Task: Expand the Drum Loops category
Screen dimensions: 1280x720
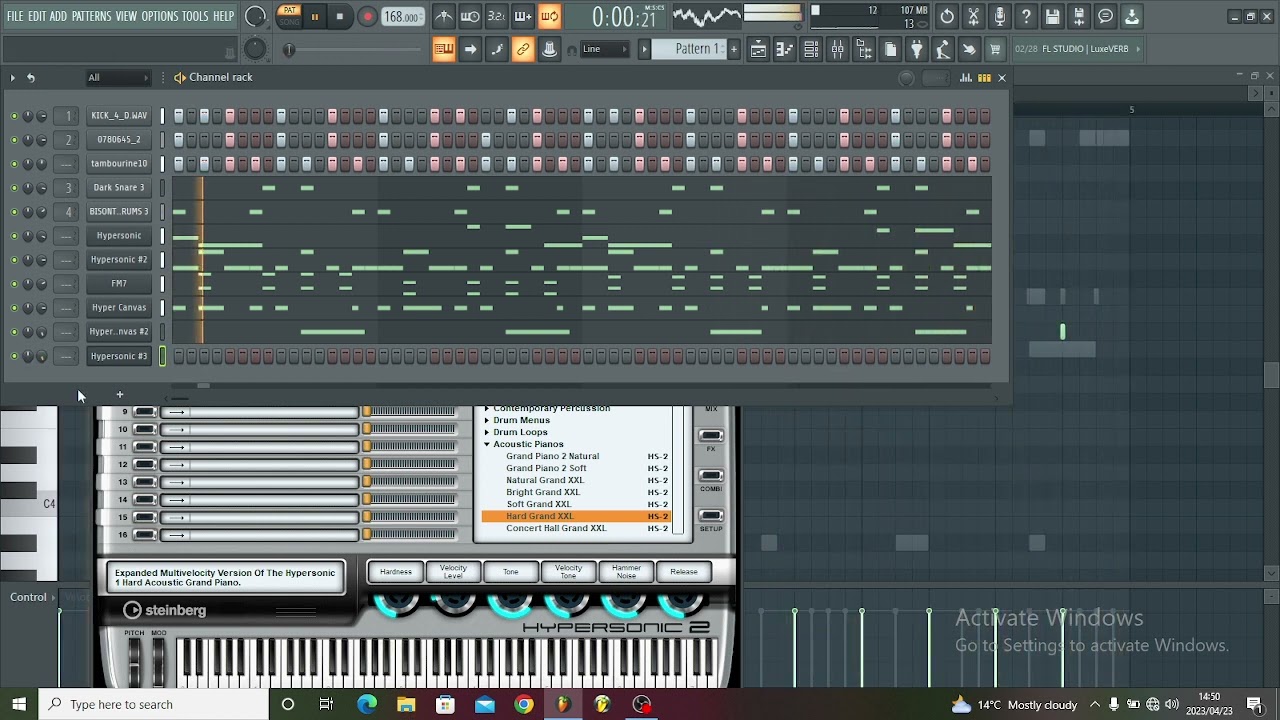Action: coord(487,432)
